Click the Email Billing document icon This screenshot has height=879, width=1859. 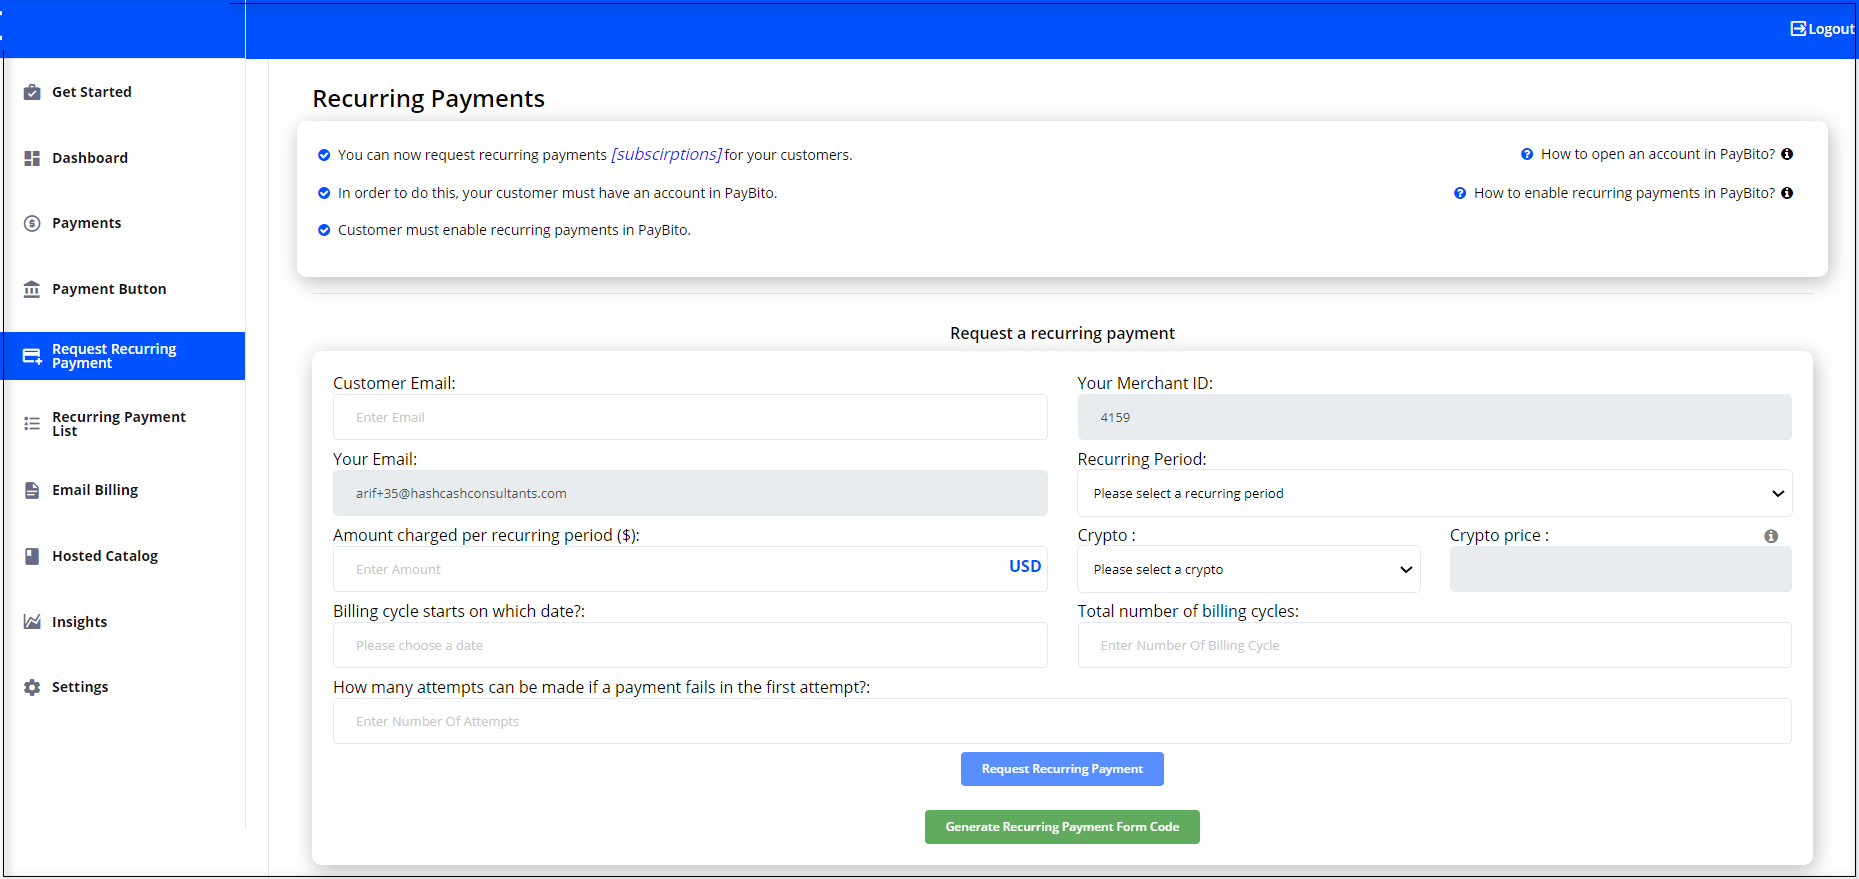pyautogui.click(x=32, y=490)
